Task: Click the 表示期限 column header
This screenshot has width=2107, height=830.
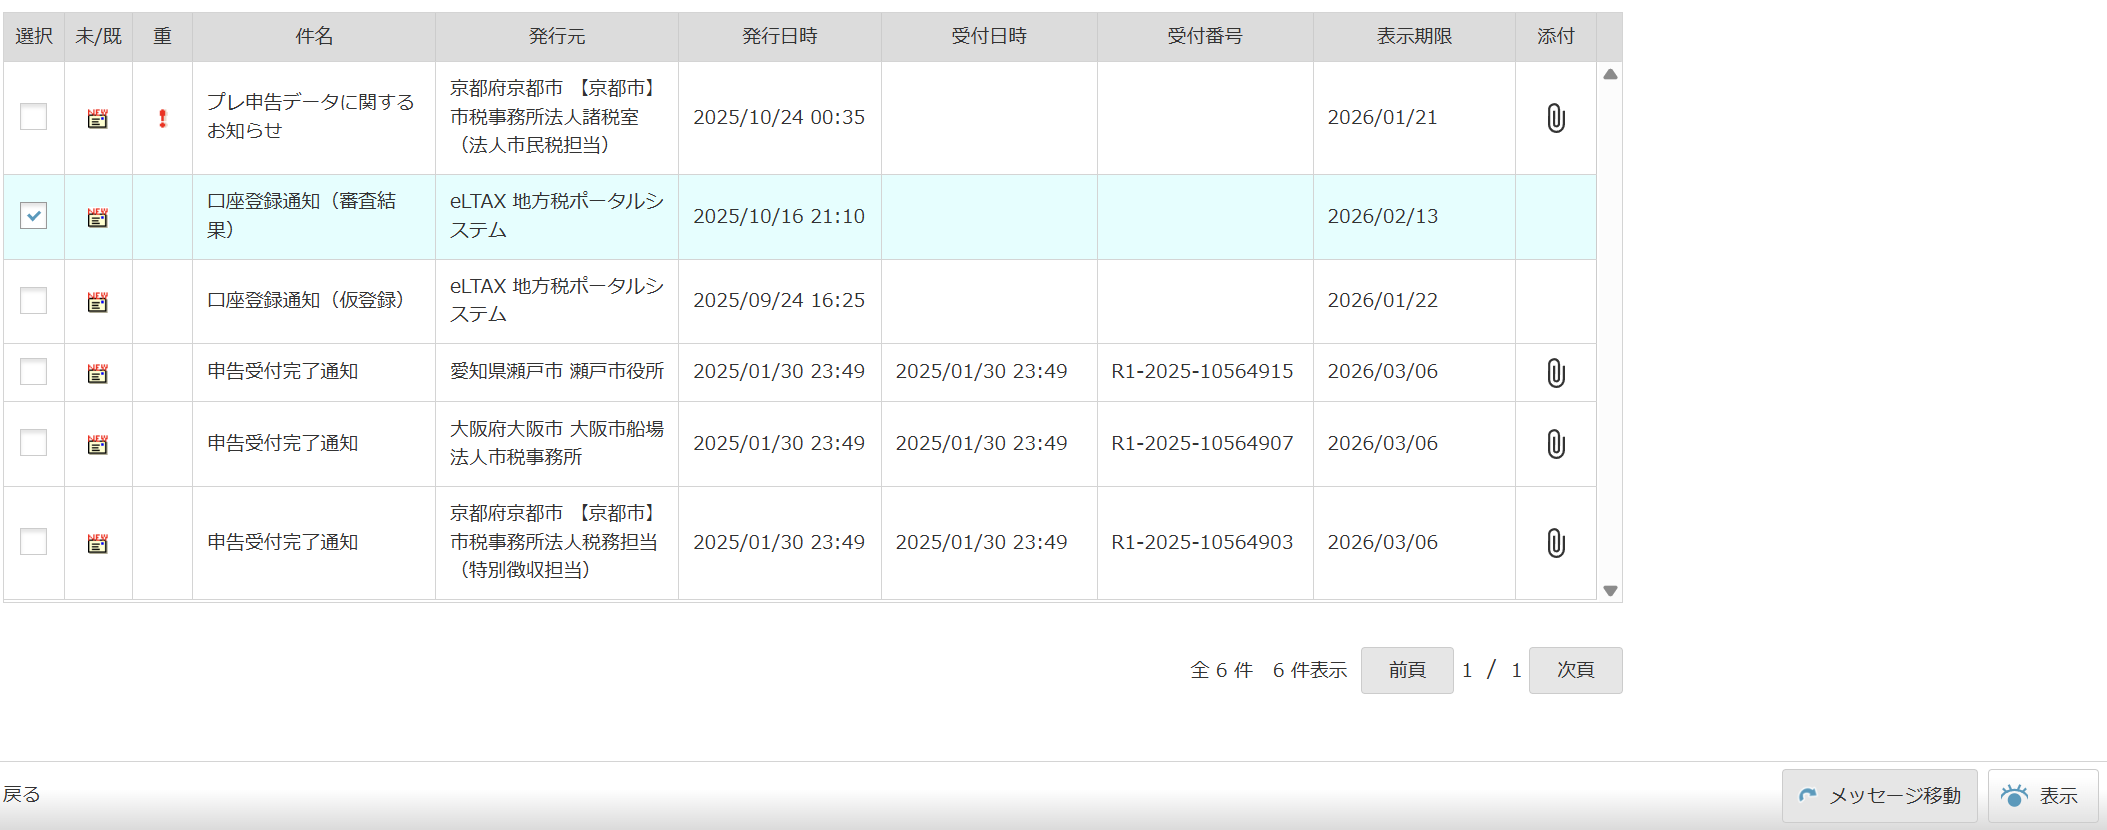Action: click(1413, 36)
